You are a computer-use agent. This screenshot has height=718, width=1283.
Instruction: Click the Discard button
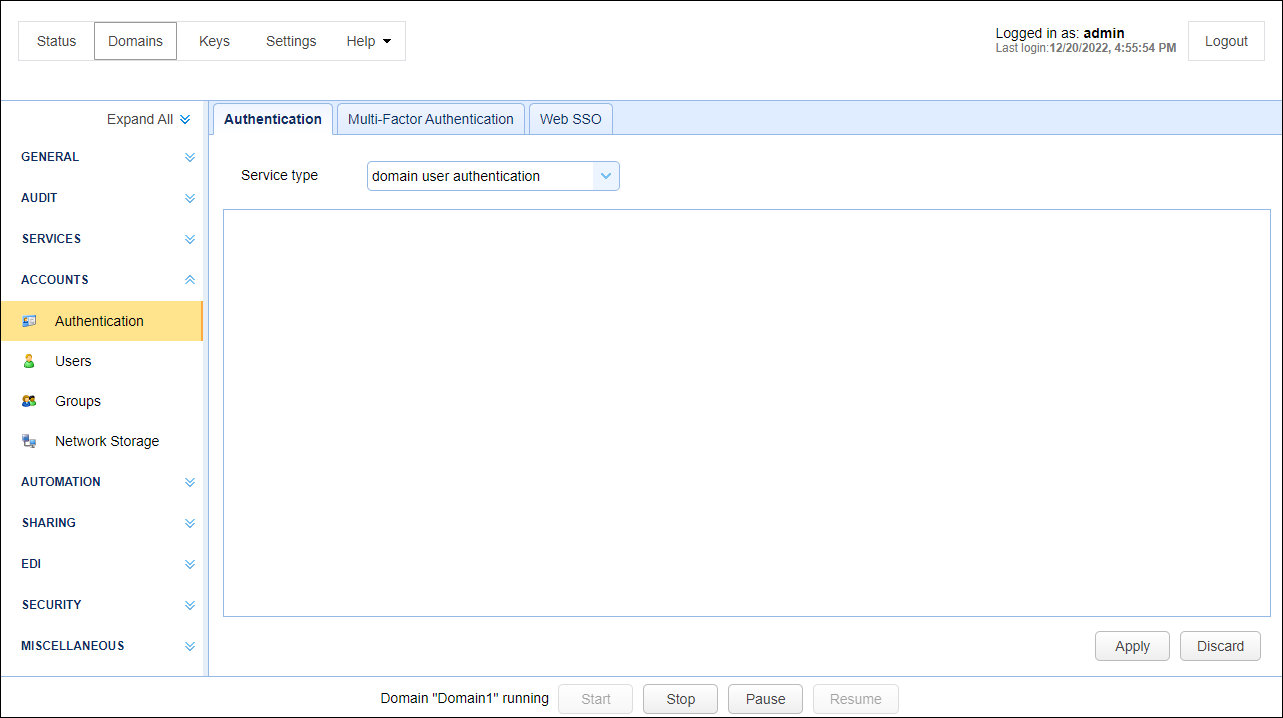pos(1220,646)
